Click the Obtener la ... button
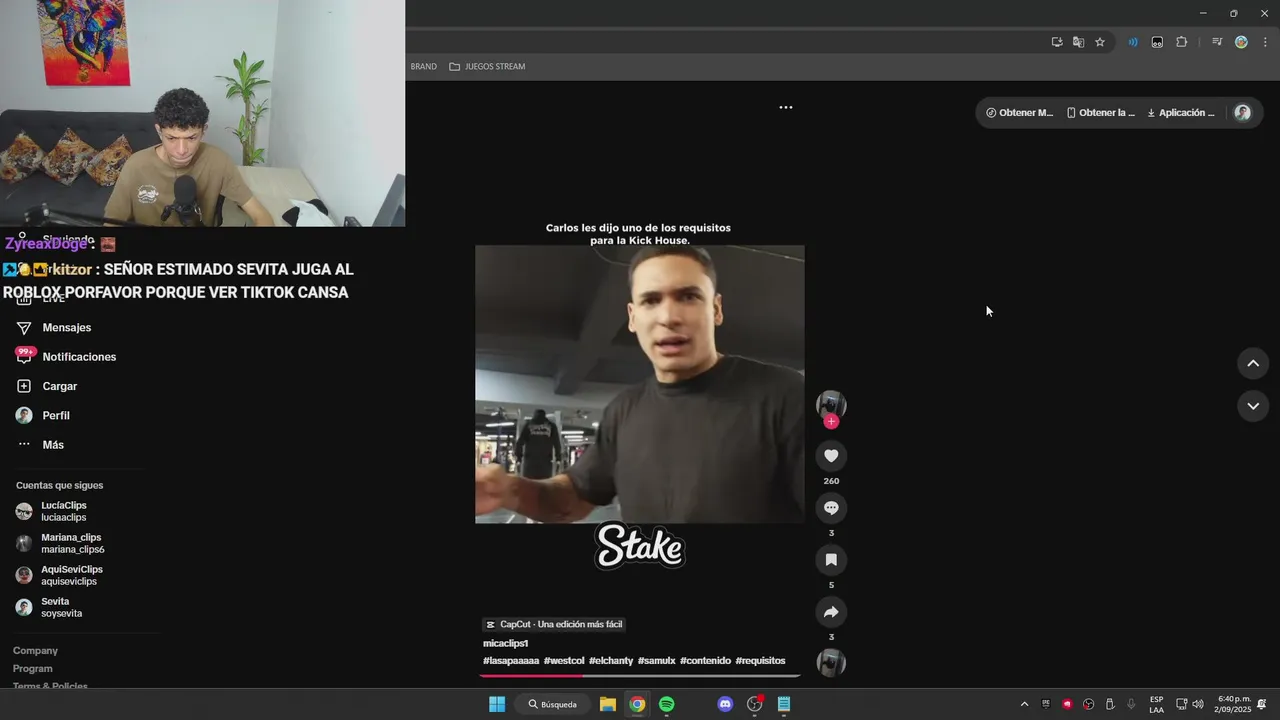1280x720 pixels. point(1101,113)
